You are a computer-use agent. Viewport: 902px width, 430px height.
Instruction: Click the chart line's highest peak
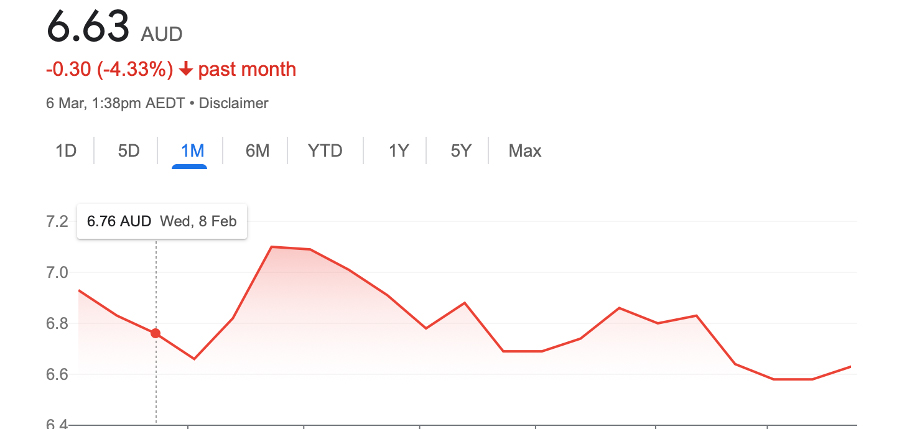(273, 246)
